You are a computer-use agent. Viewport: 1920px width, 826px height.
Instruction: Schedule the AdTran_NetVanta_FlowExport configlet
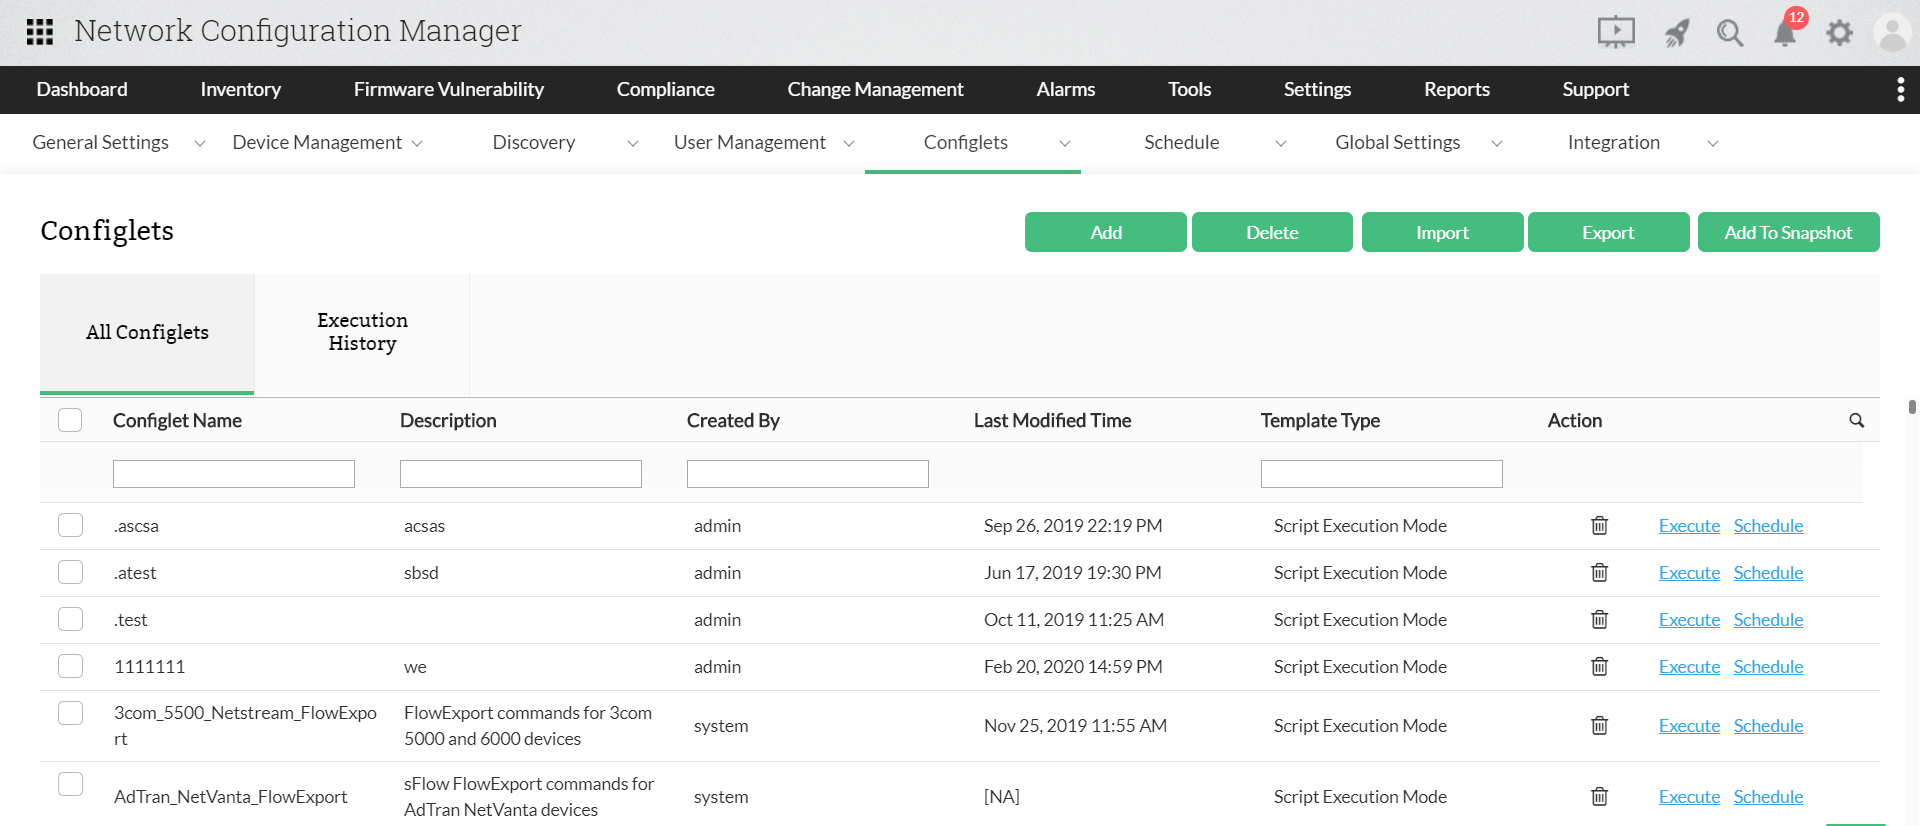coord(1768,796)
